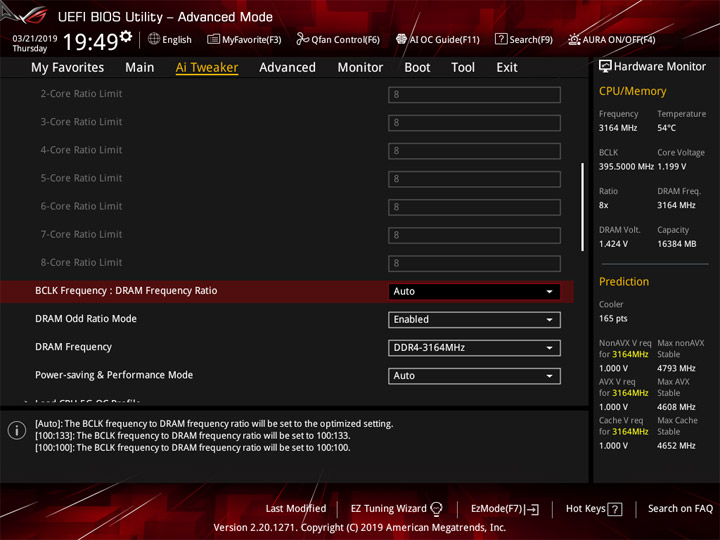Click the 2-Core Ratio Limit field
The height and width of the screenshot is (540, 720).
click(474, 95)
